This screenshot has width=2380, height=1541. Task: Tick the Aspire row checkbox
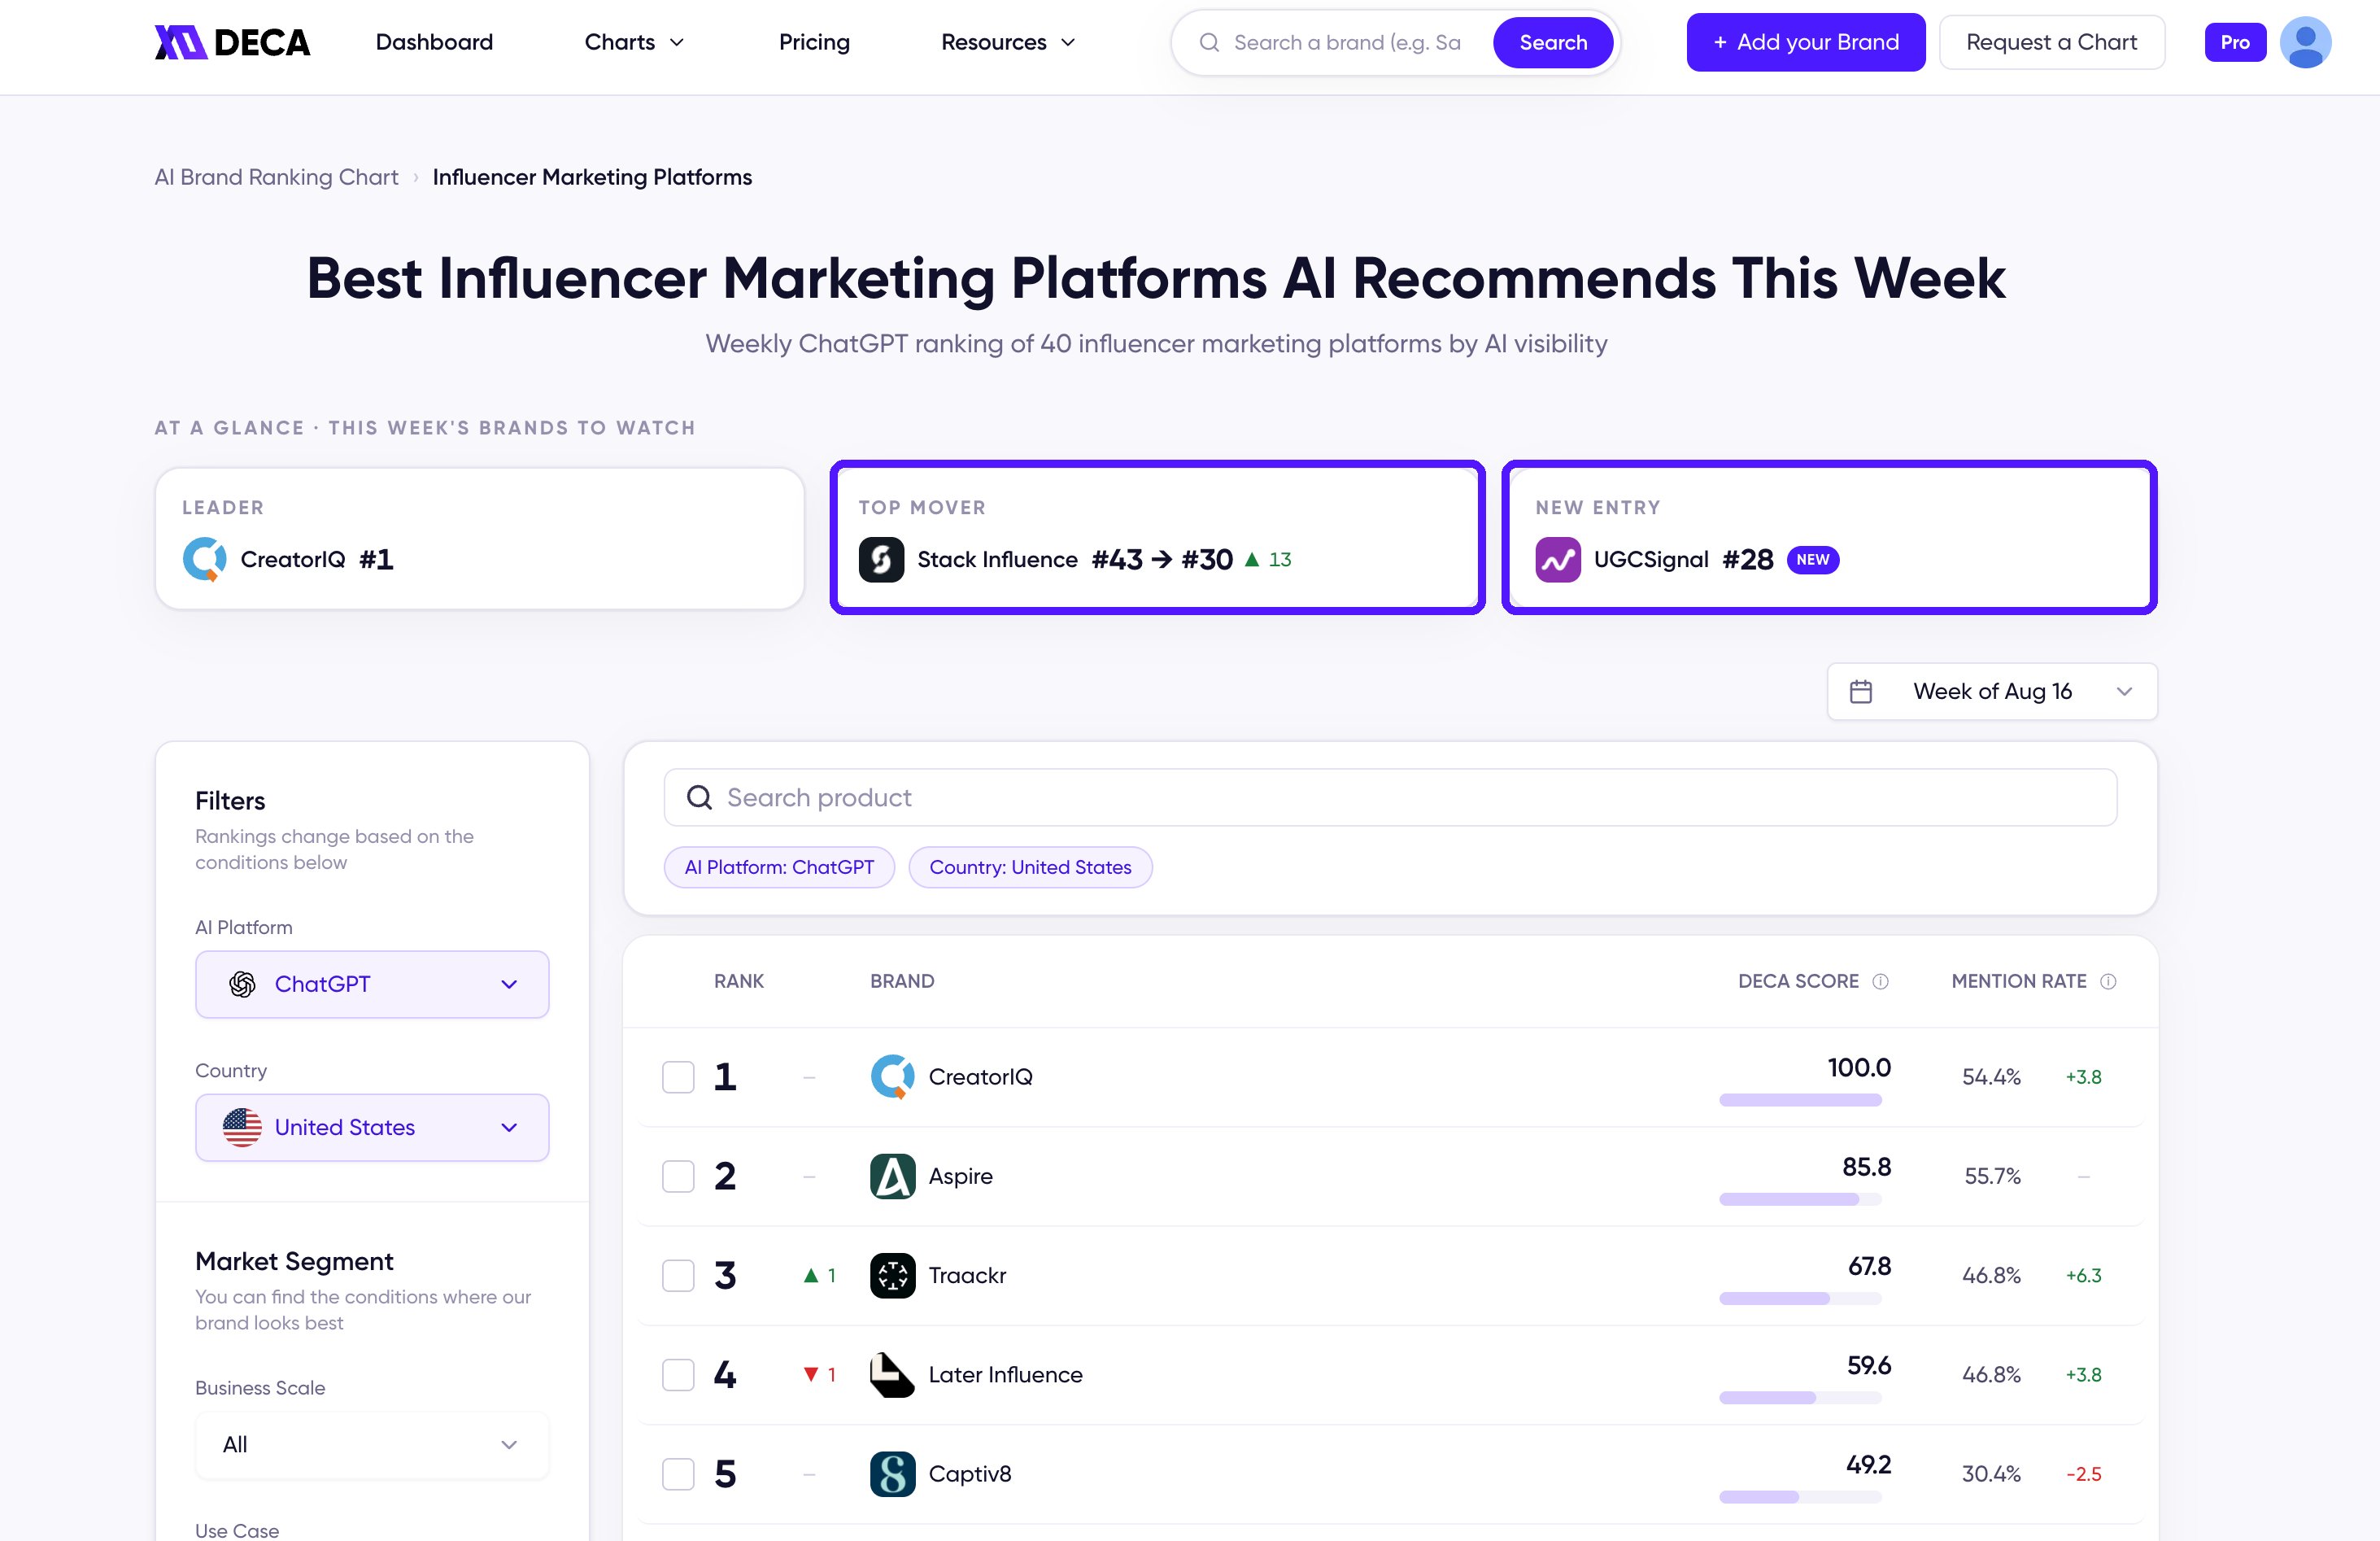[678, 1176]
